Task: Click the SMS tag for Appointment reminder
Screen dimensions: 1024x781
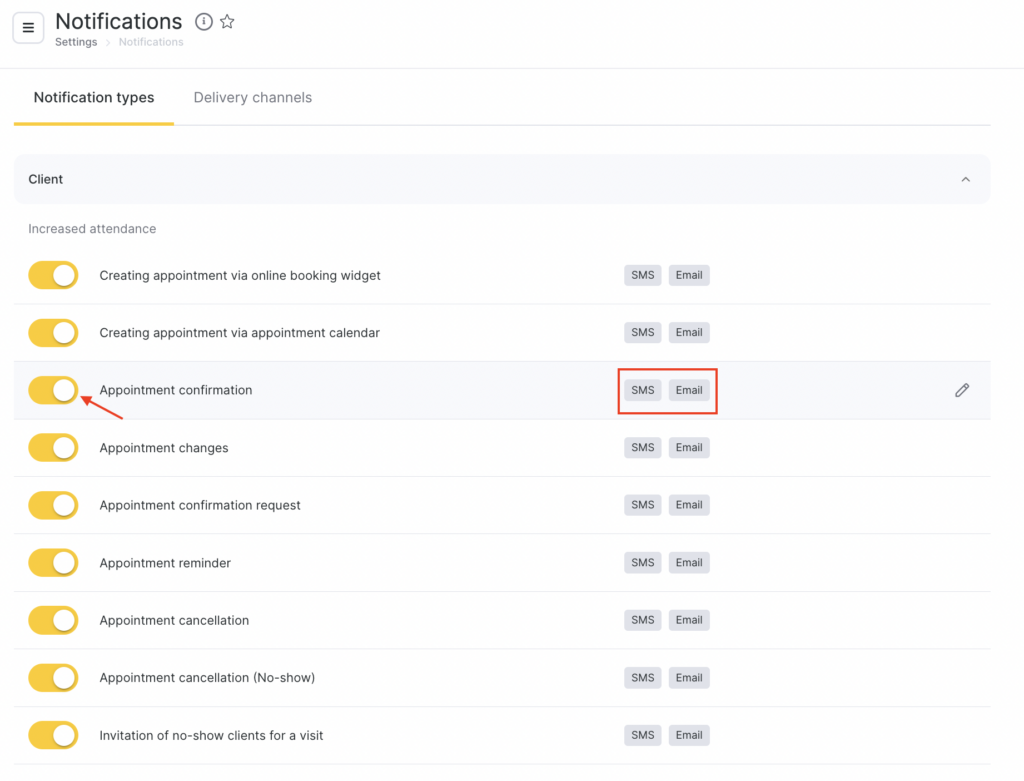Action: tap(643, 563)
